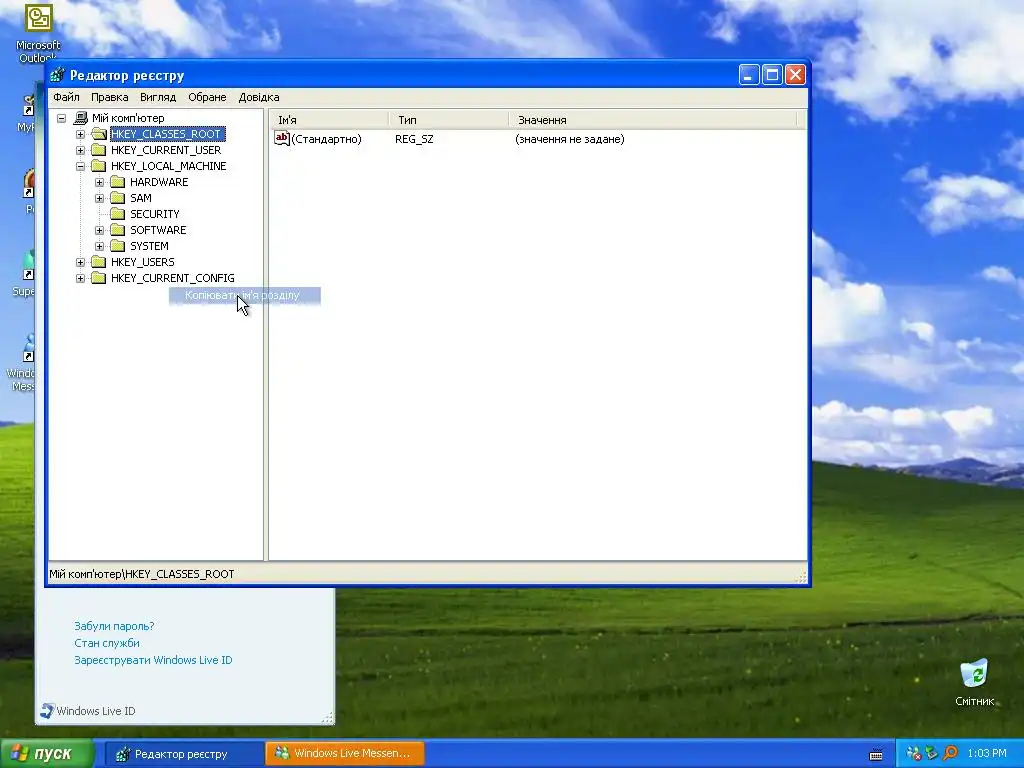Click the REG_SZ type cell
Screen dimensions: 1024x768
414,139
